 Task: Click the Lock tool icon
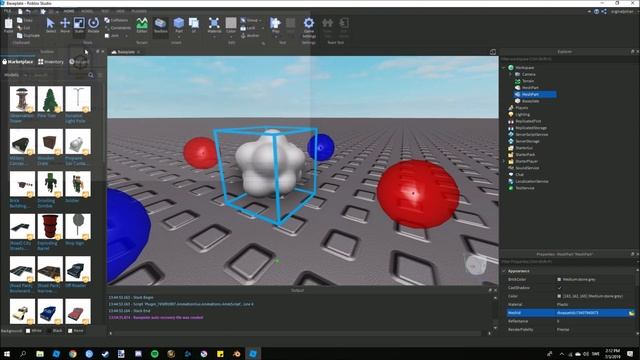(x=243, y=28)
